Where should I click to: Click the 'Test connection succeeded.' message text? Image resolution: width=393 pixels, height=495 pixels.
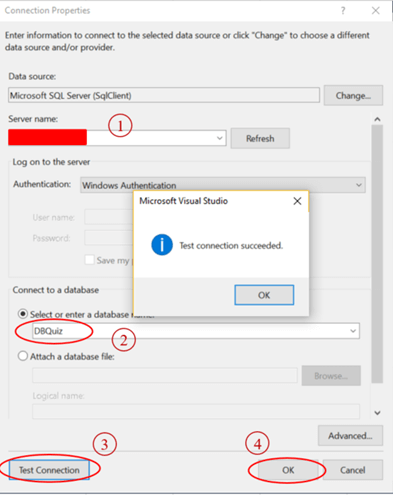point(231,246)
